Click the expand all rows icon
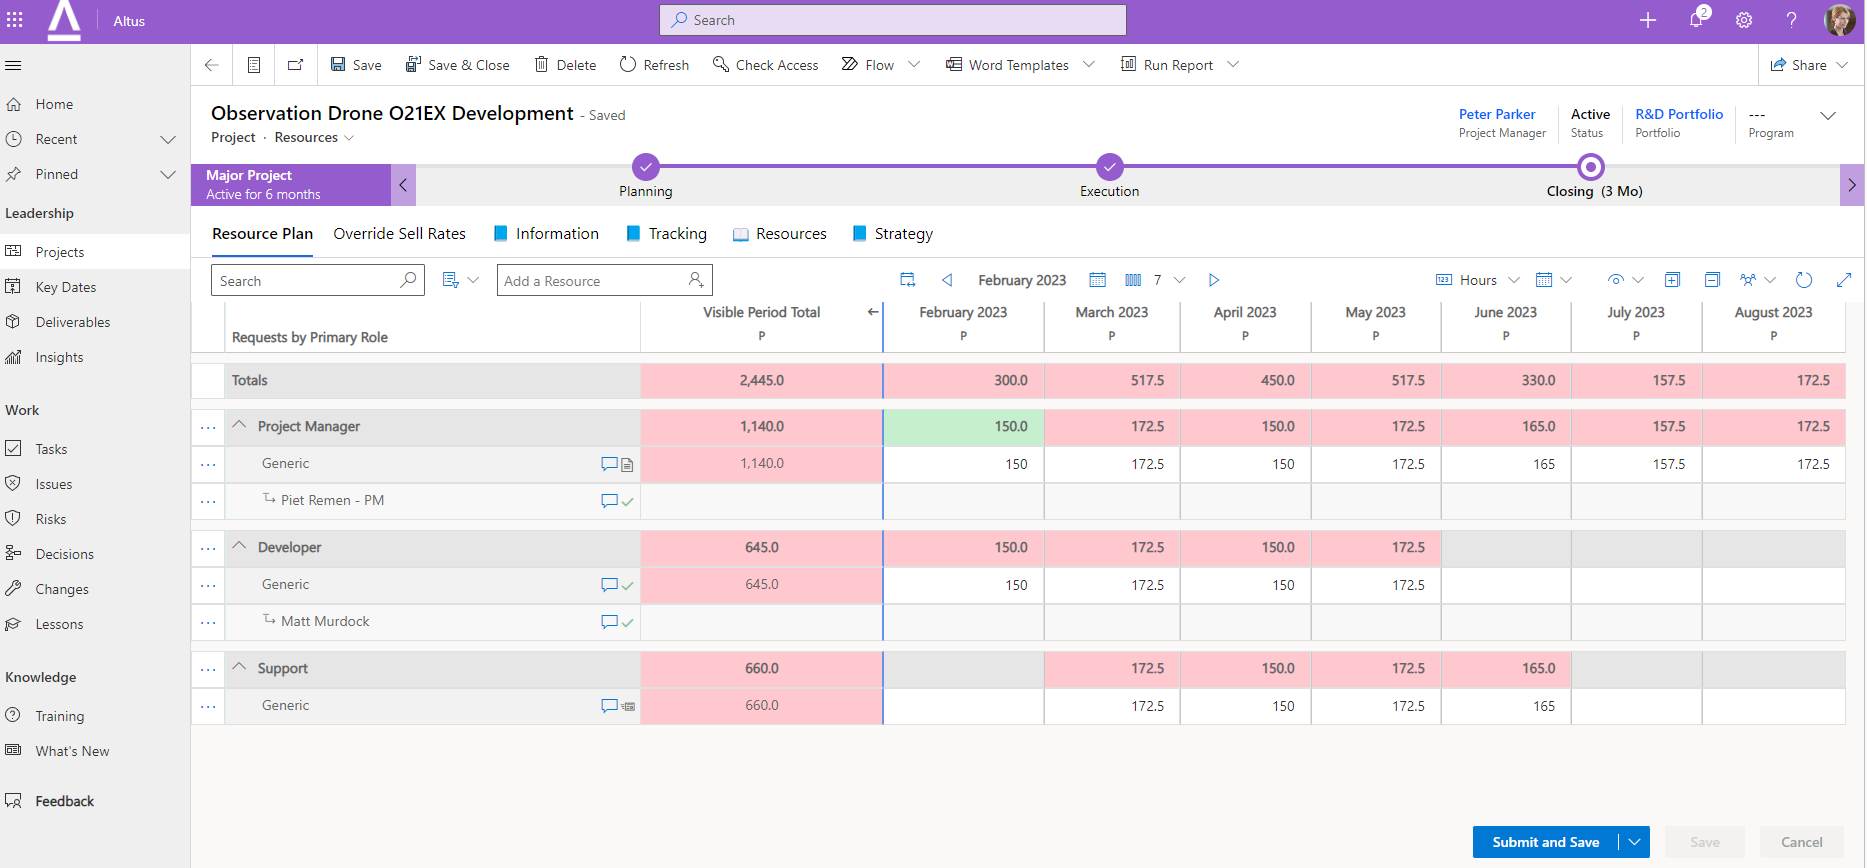 pos(1672,280)
